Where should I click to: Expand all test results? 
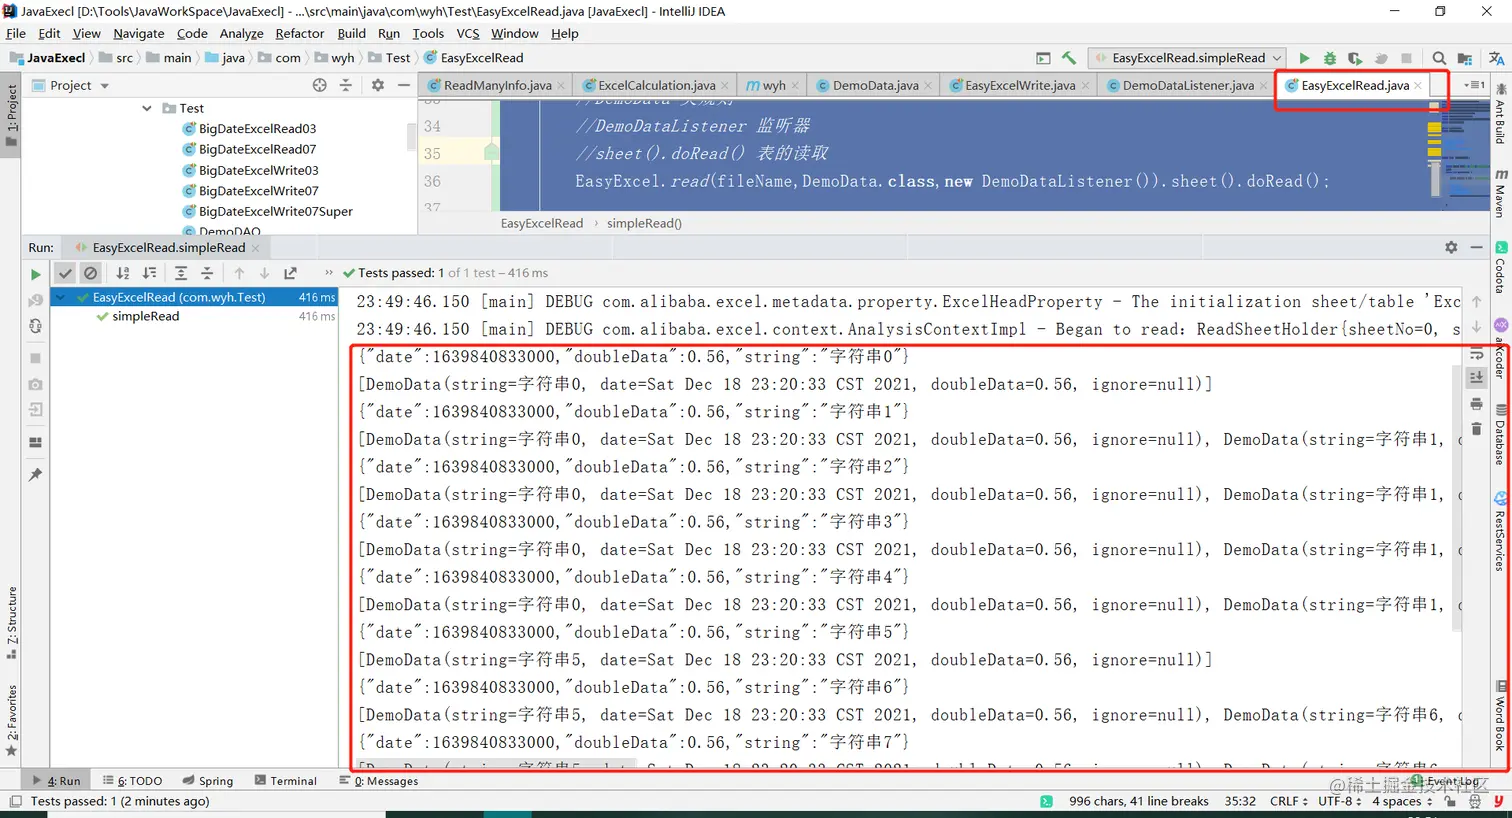(181, 273)
